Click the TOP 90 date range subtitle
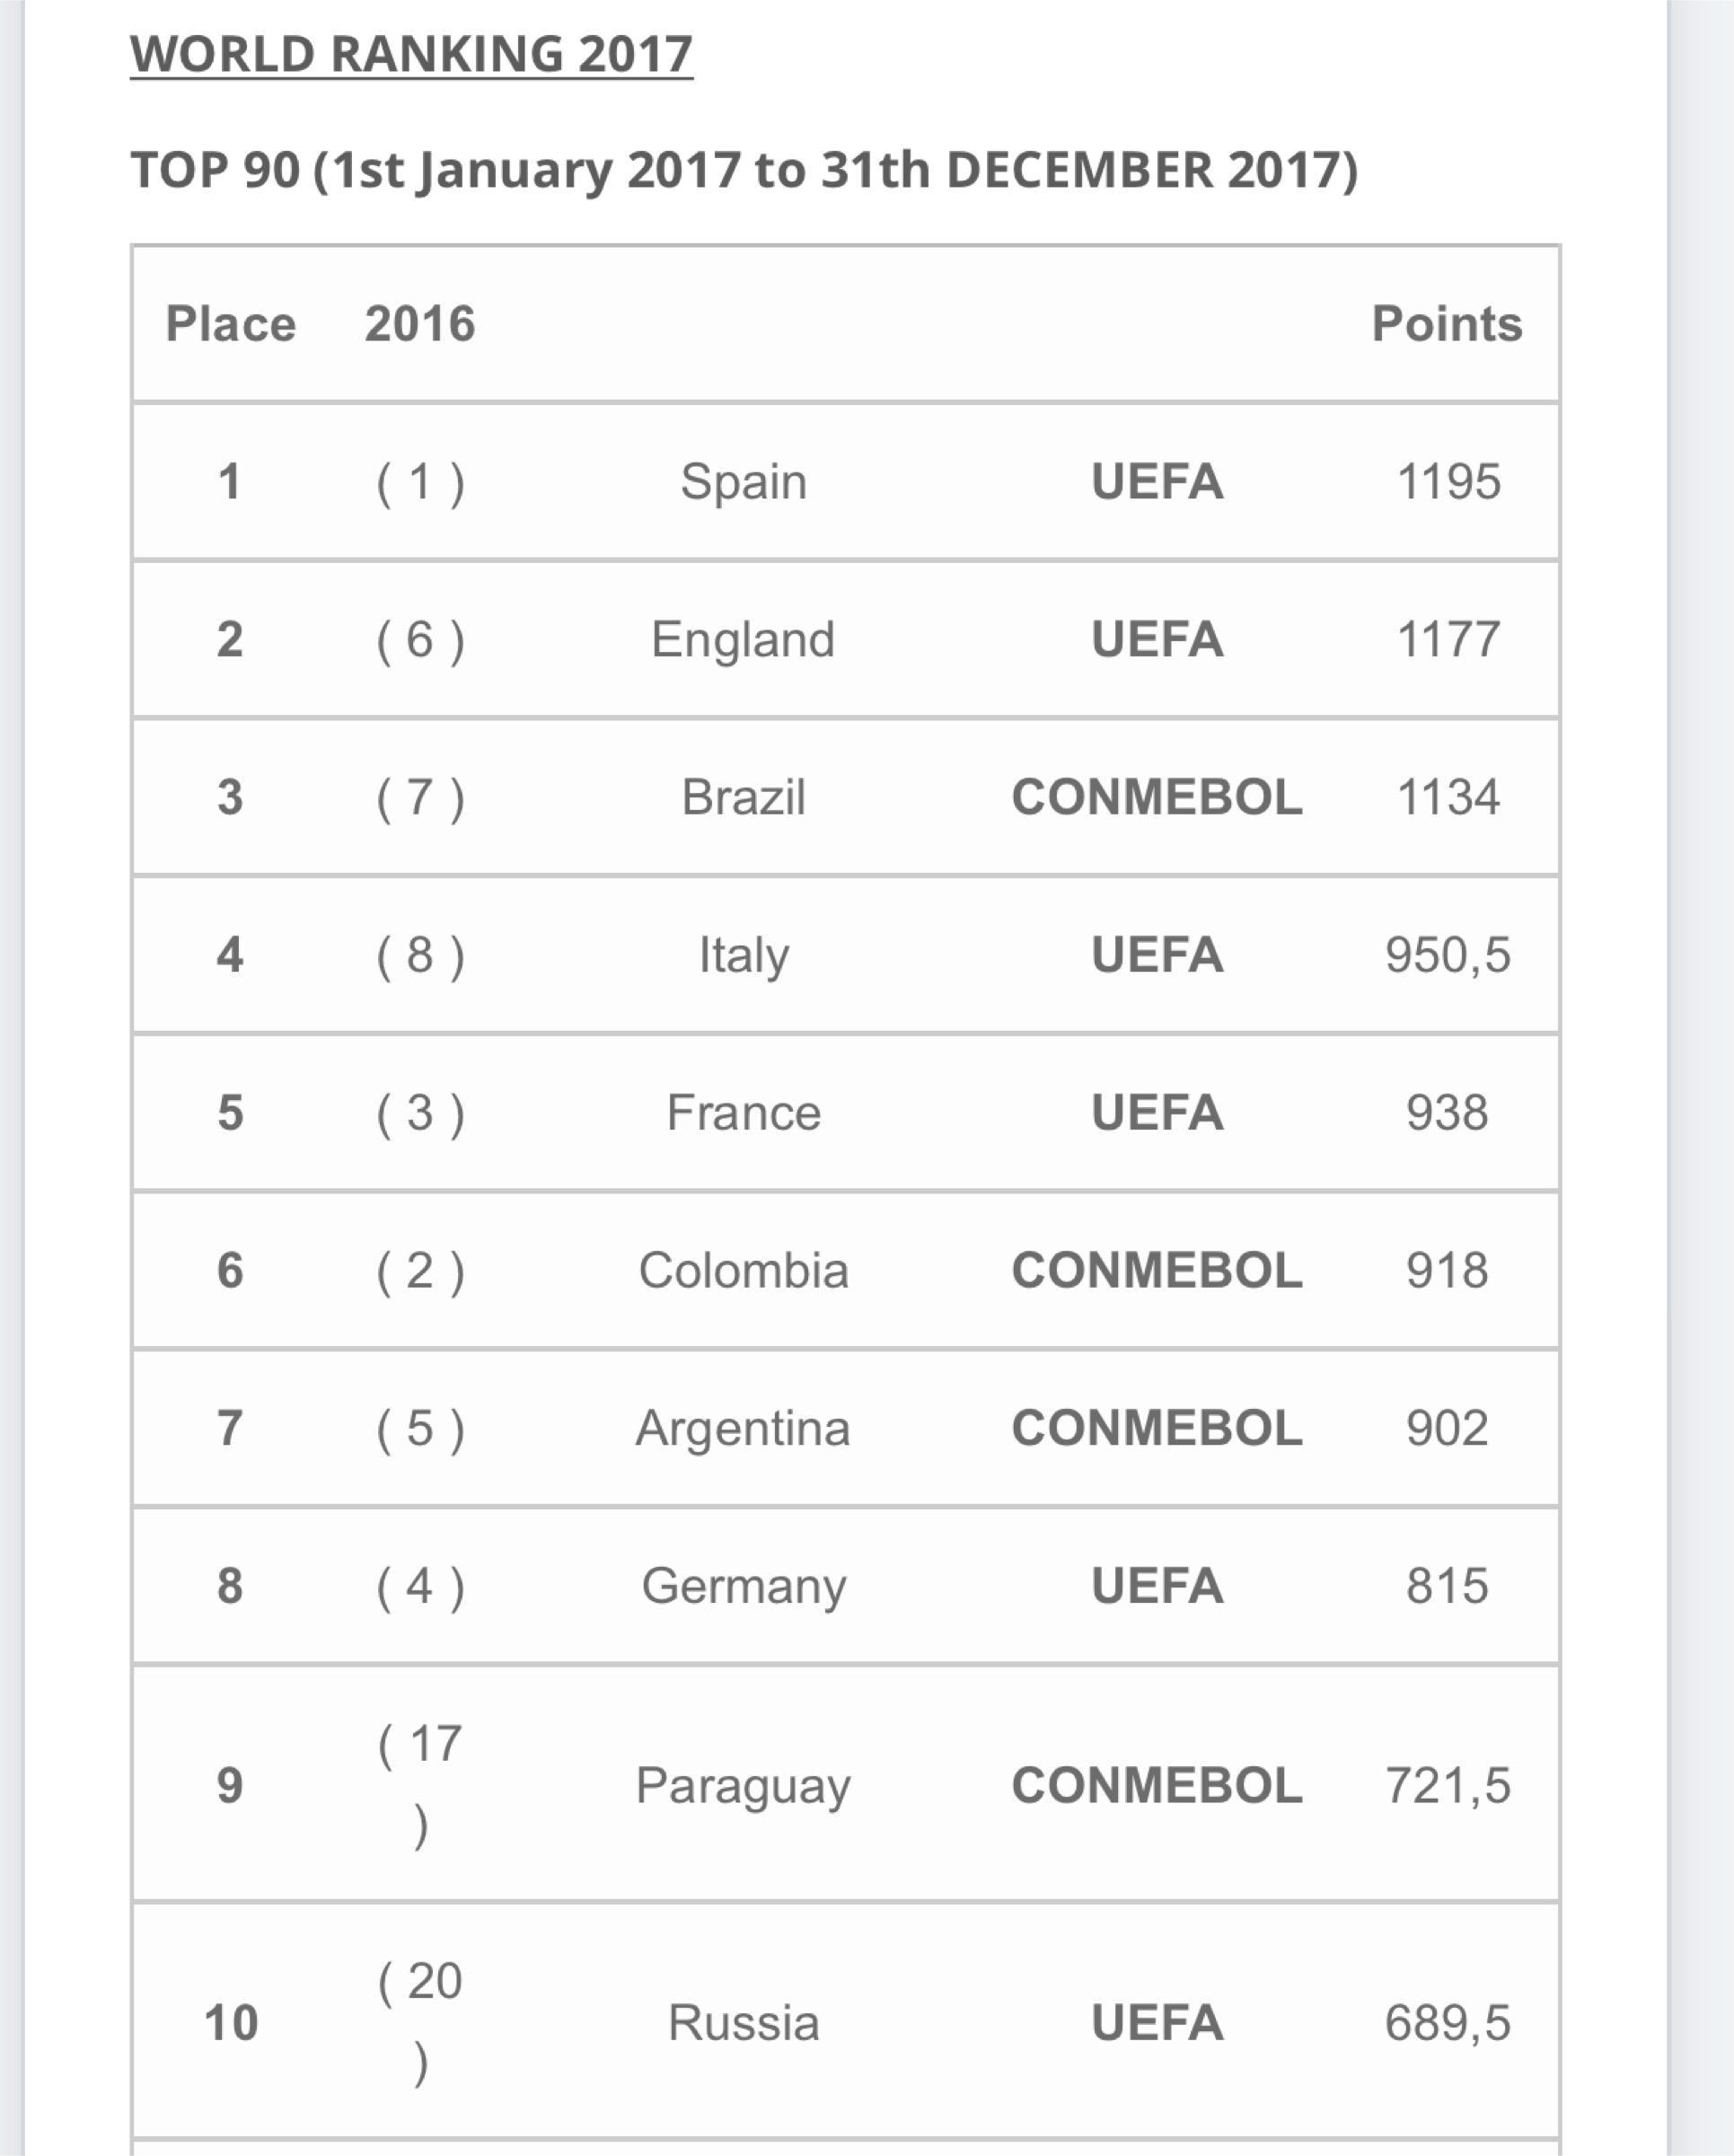 click(744, 170)
